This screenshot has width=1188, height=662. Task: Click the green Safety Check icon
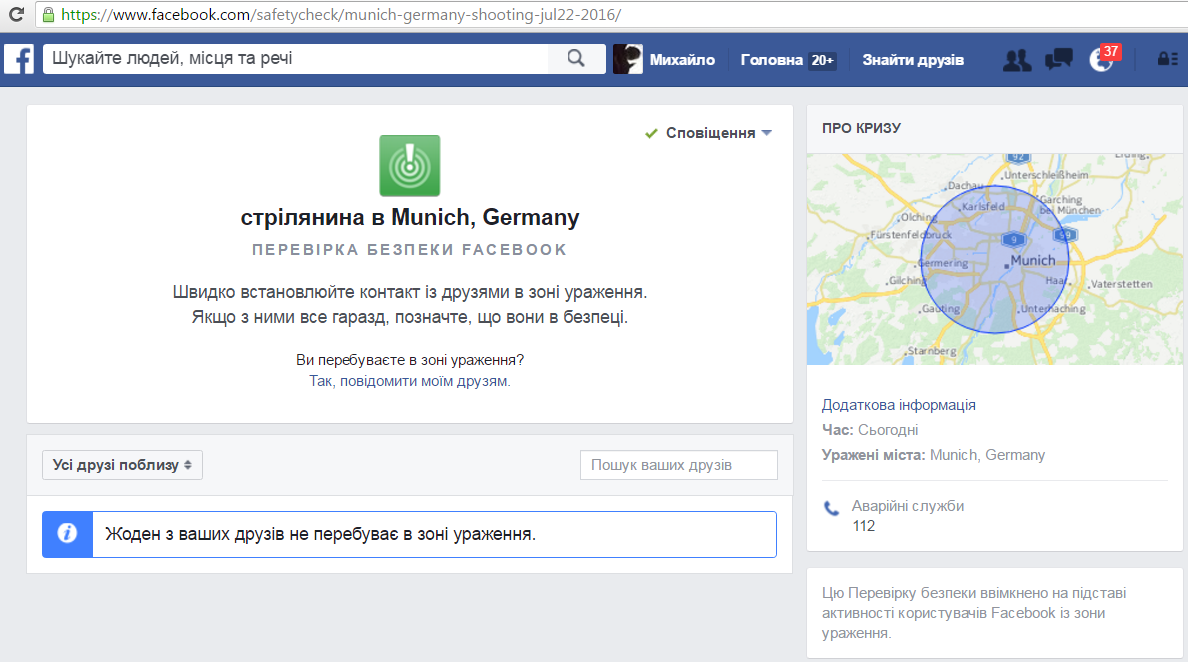pyautogui.click(x=409, y=165)
